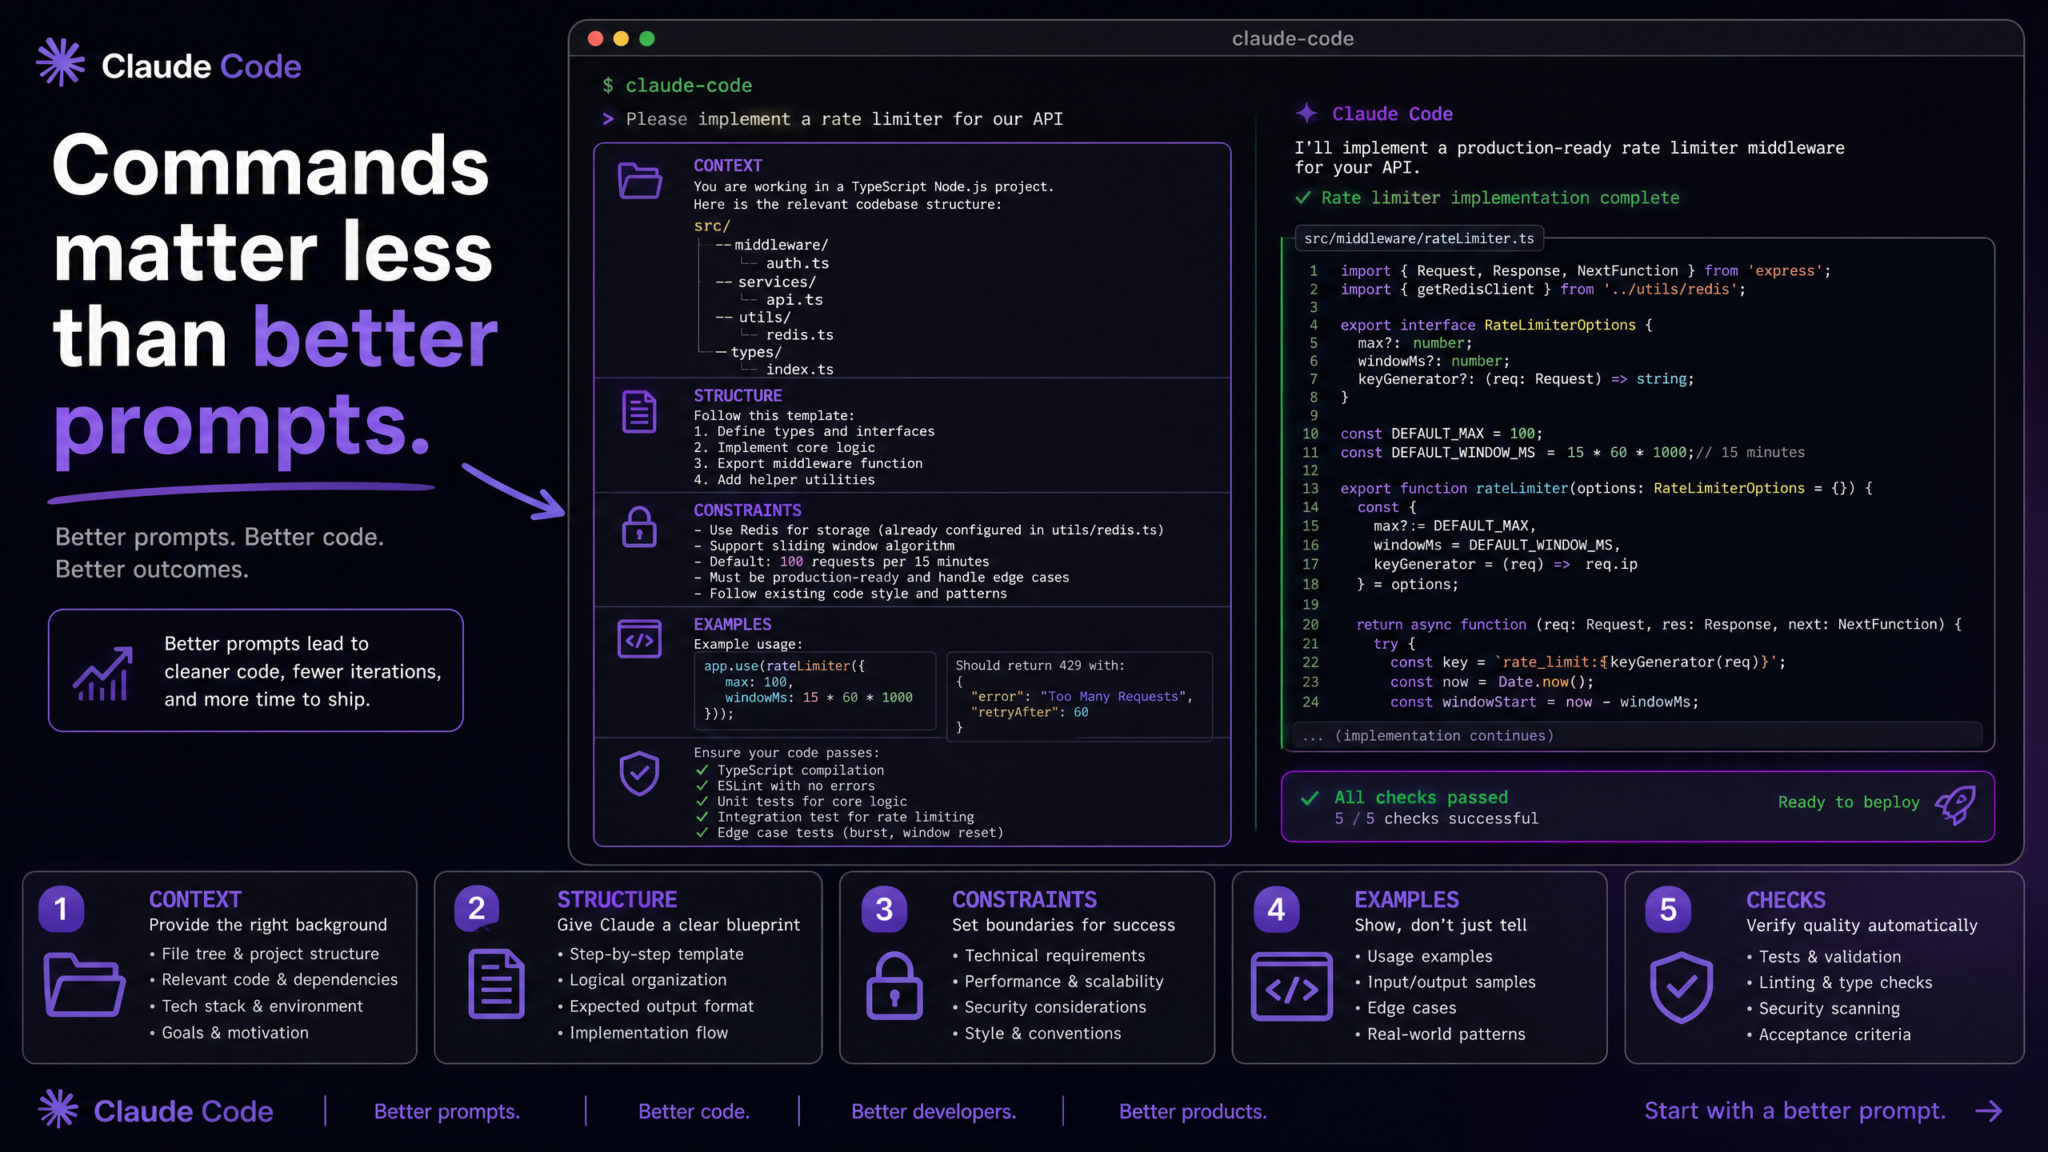2048x1152 pixels.
Task: Click code line 13 export function rateLimiter
Action: point(1606,488)
